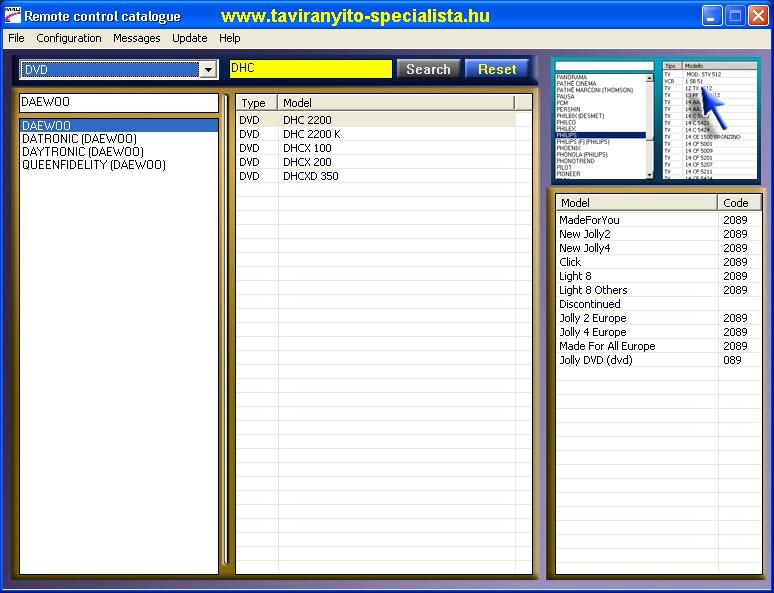Viewport: 774px width, 593px height.
Task: Select the Discontinued row
Action: (658, 304)
